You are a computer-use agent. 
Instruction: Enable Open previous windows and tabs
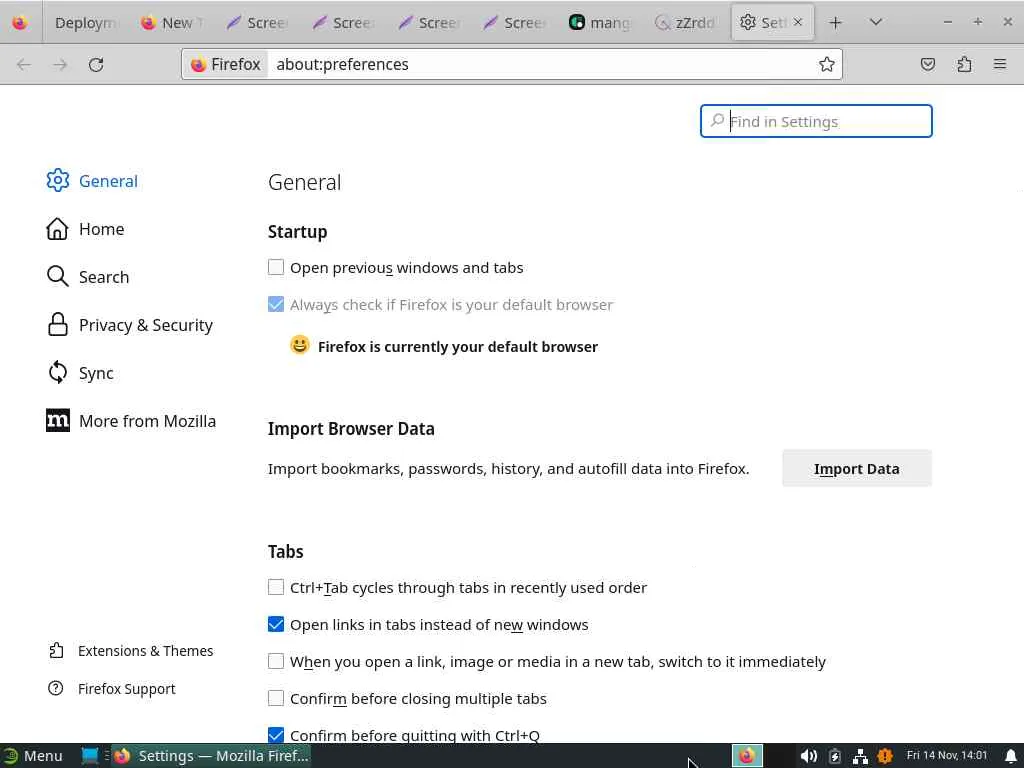[276, 267]
